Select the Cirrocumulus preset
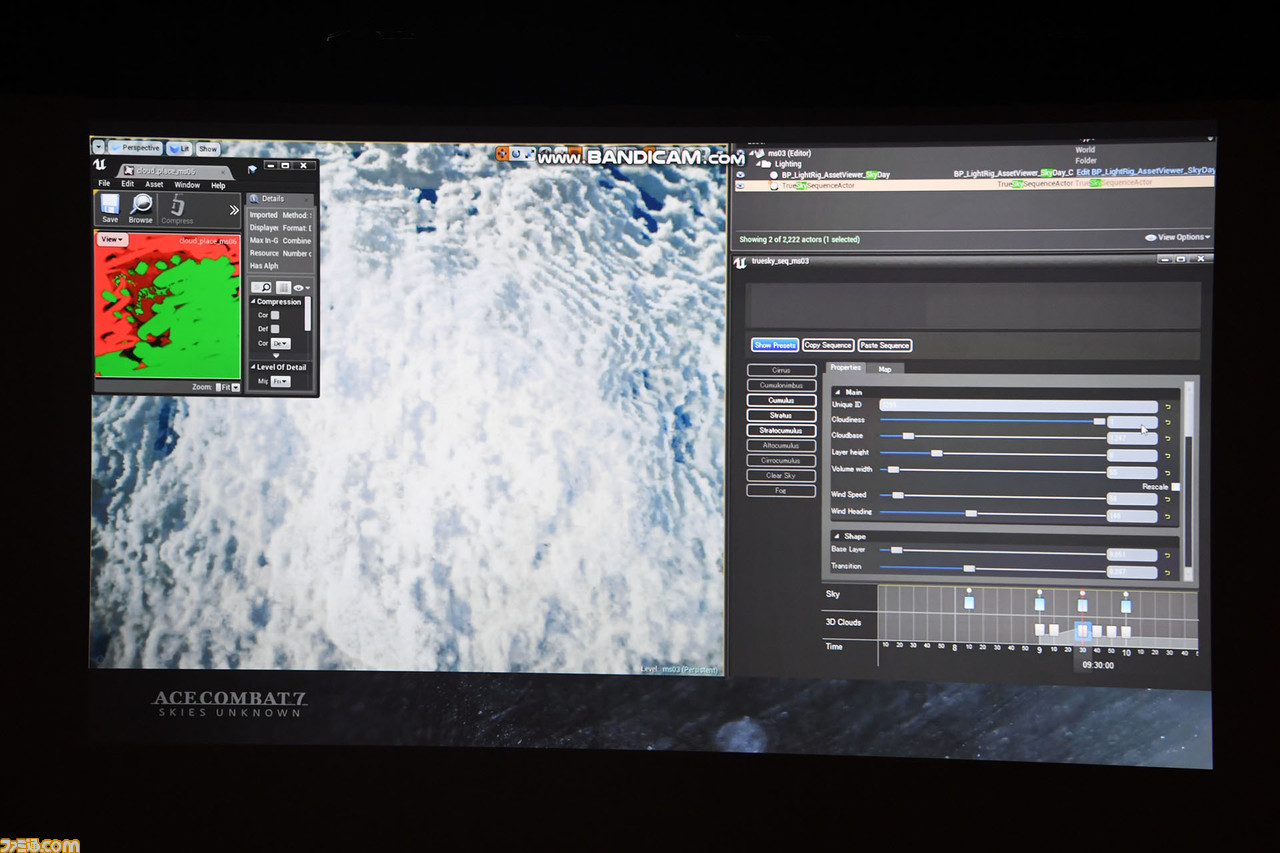1280x853 pixels. click(x=781, y=460)
